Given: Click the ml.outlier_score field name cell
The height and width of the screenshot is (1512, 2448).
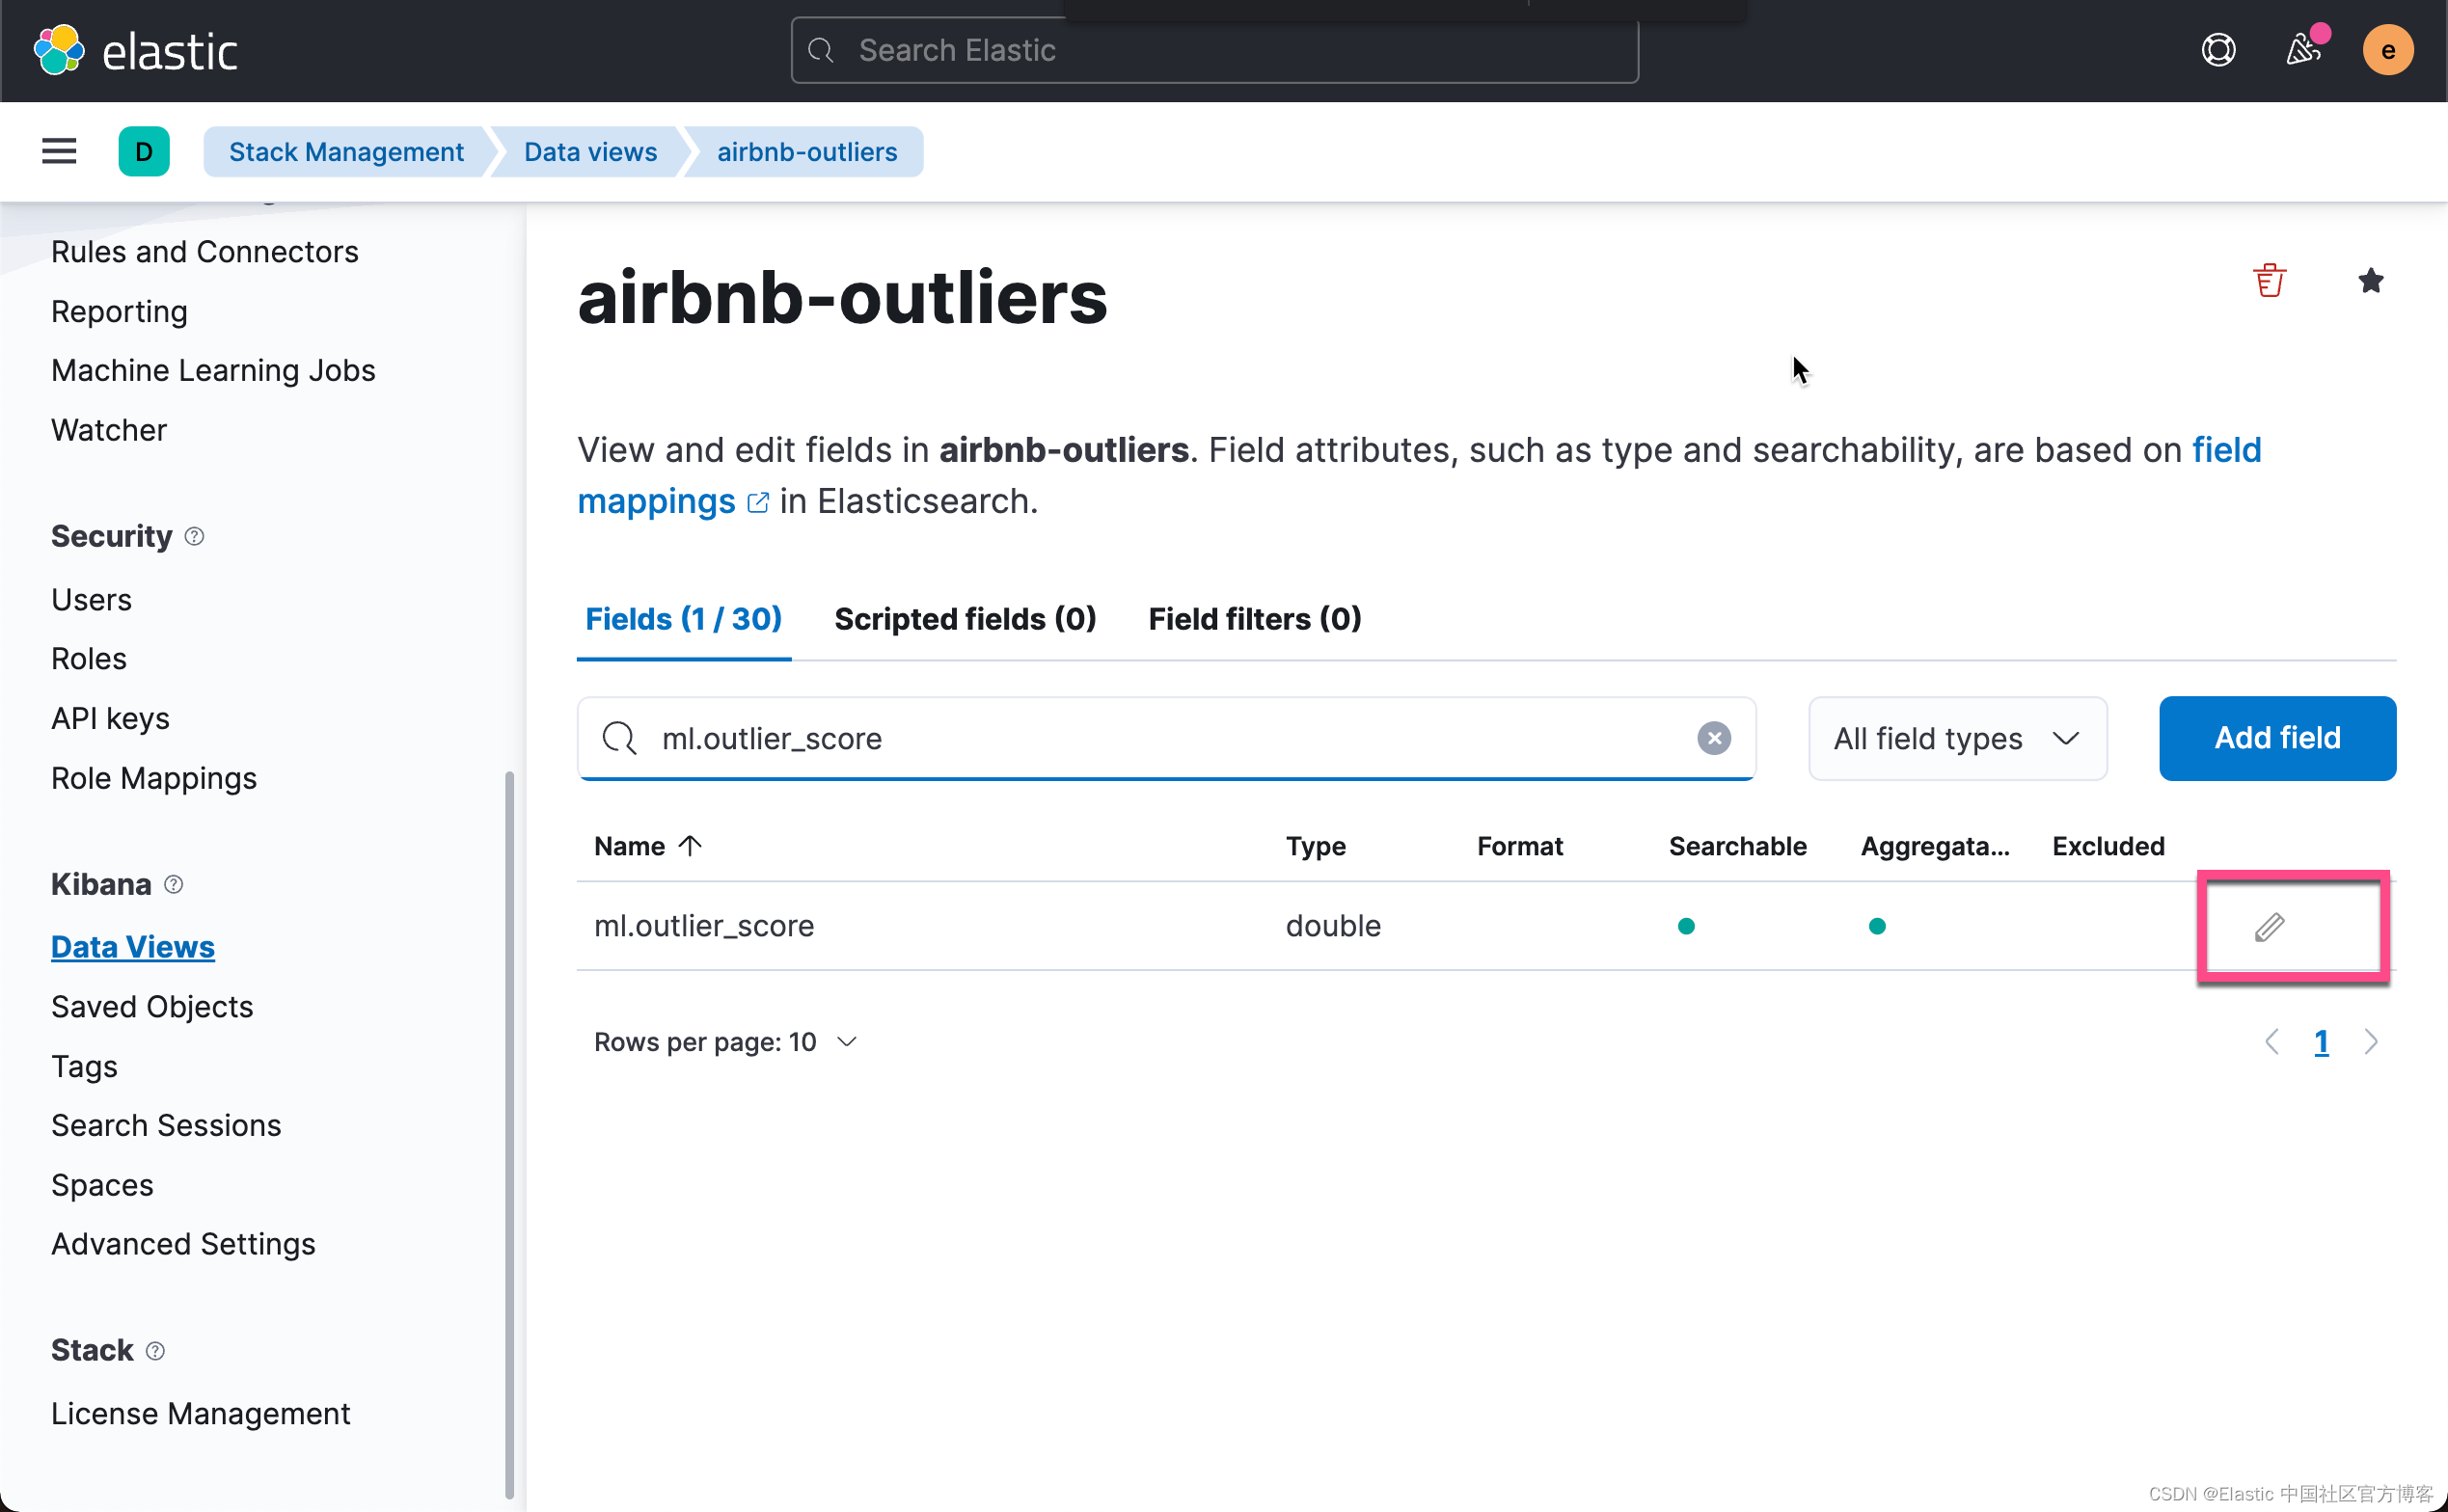Looking at the screenshot, I should click(703, 926).
